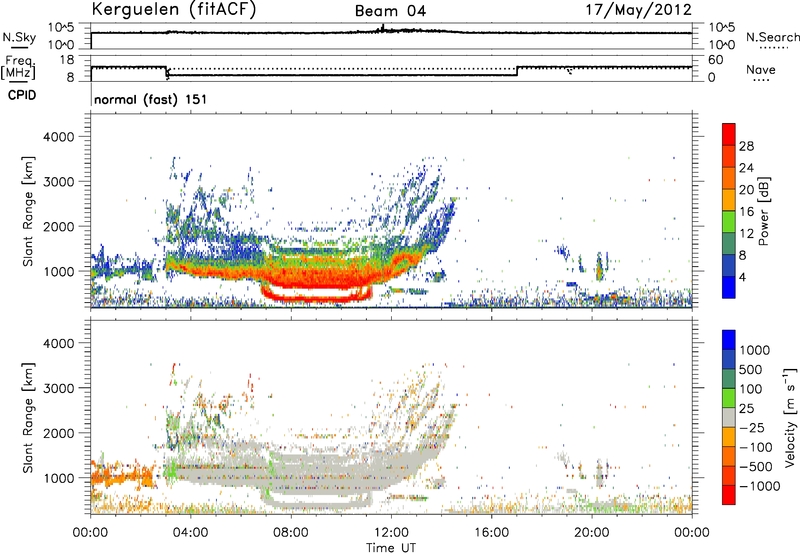This screenshot has width=800, height=554.
Task: Click the frequency step trace at 17:00
Action: pos(517,71)
